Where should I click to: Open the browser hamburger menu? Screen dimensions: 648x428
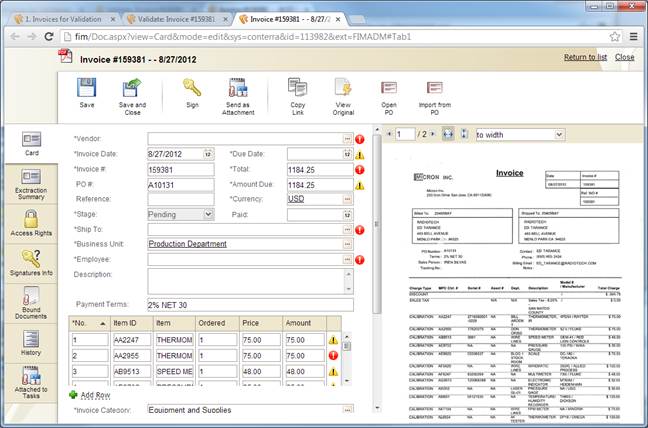click(634, 36)
